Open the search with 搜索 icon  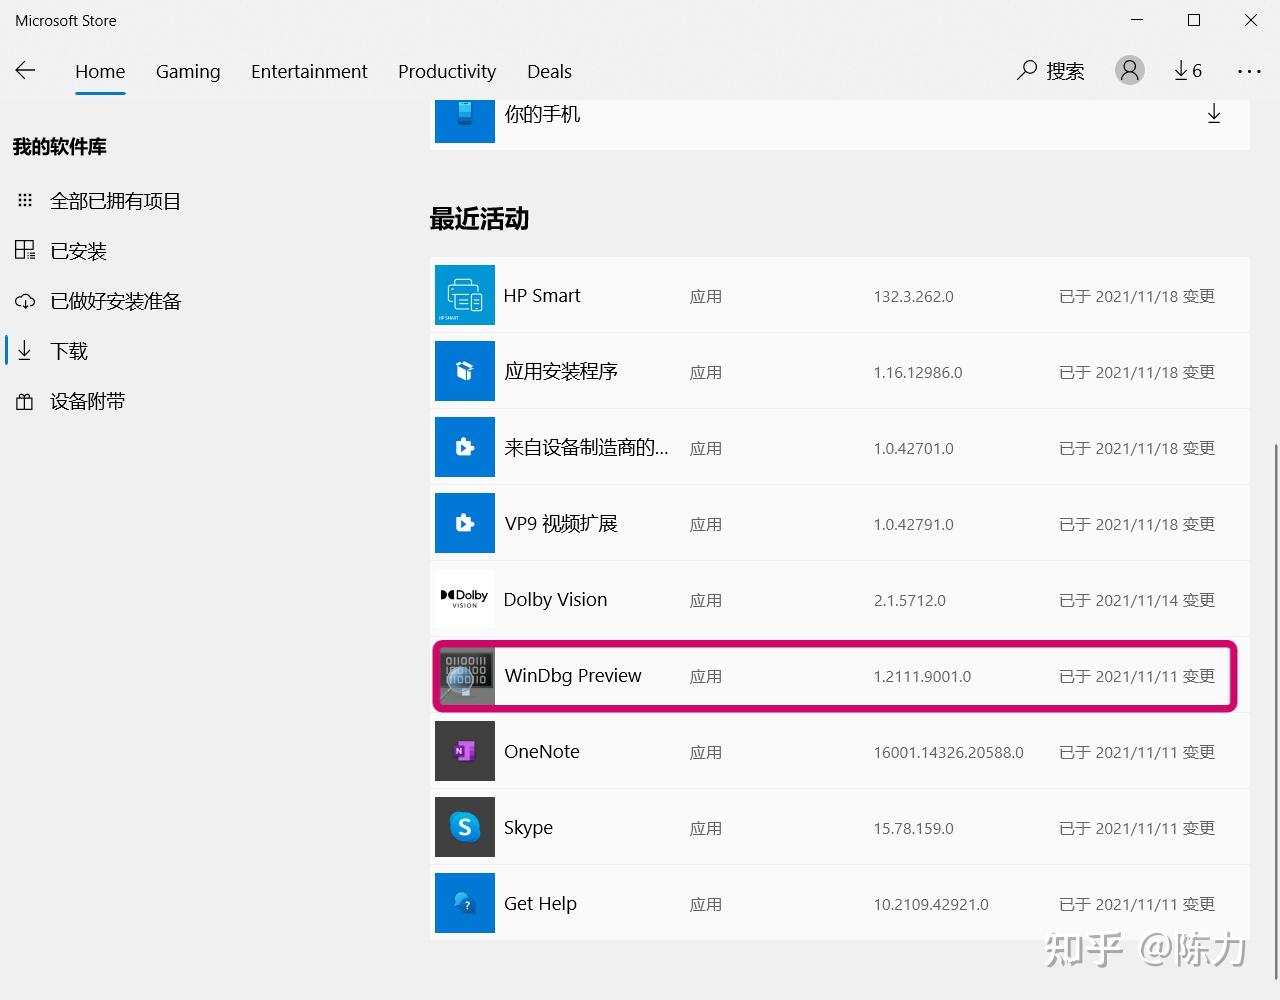pyautogui.click(x=1050, y=70)
